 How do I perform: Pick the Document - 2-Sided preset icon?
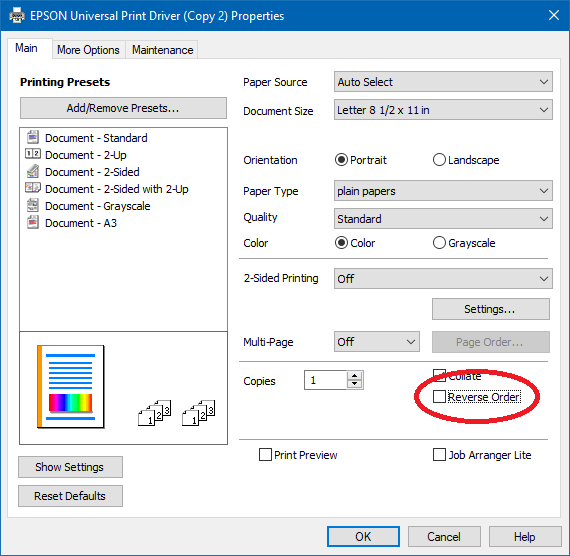click(33, 171)
